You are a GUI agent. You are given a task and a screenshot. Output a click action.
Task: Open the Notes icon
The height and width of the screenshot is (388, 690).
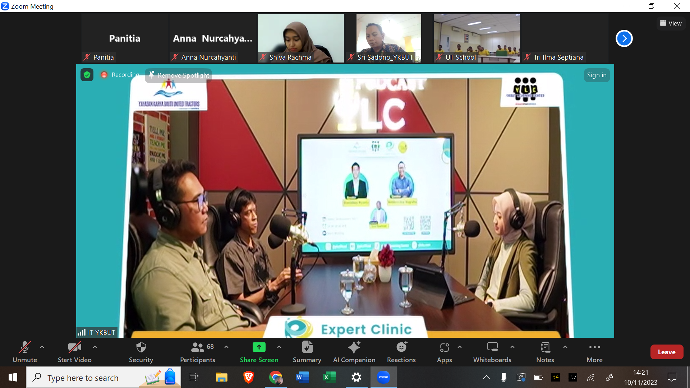coord(545,347)
